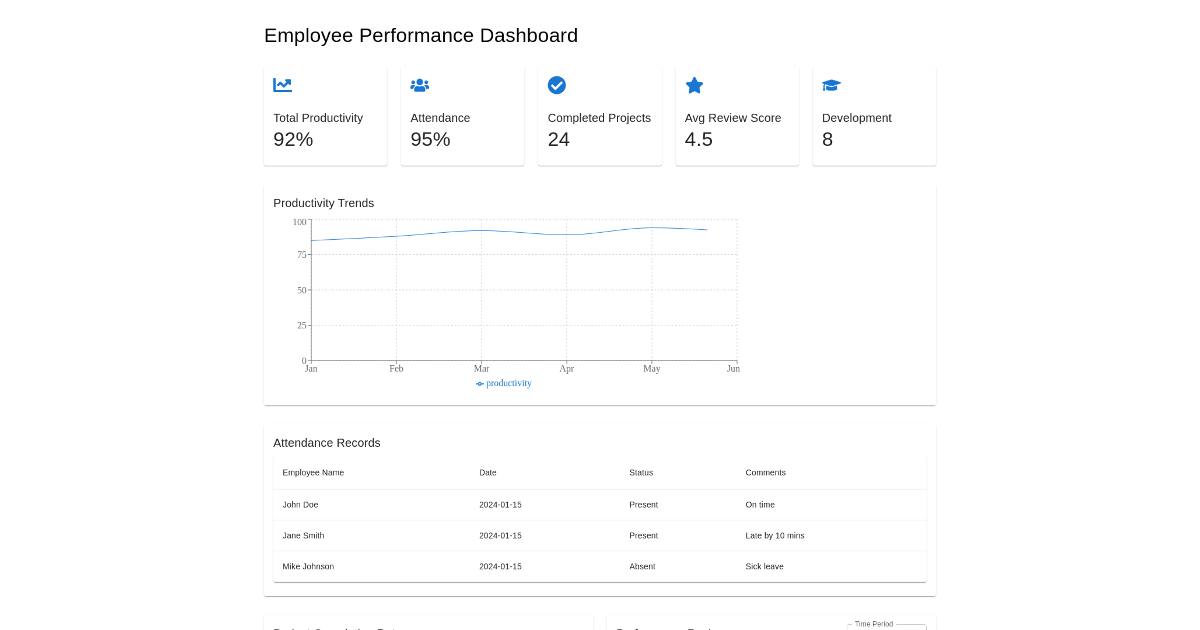The height and width of the screenshot is (630, 1200).
Task: Select the Avg Review Score star icon
Action: 694,85
